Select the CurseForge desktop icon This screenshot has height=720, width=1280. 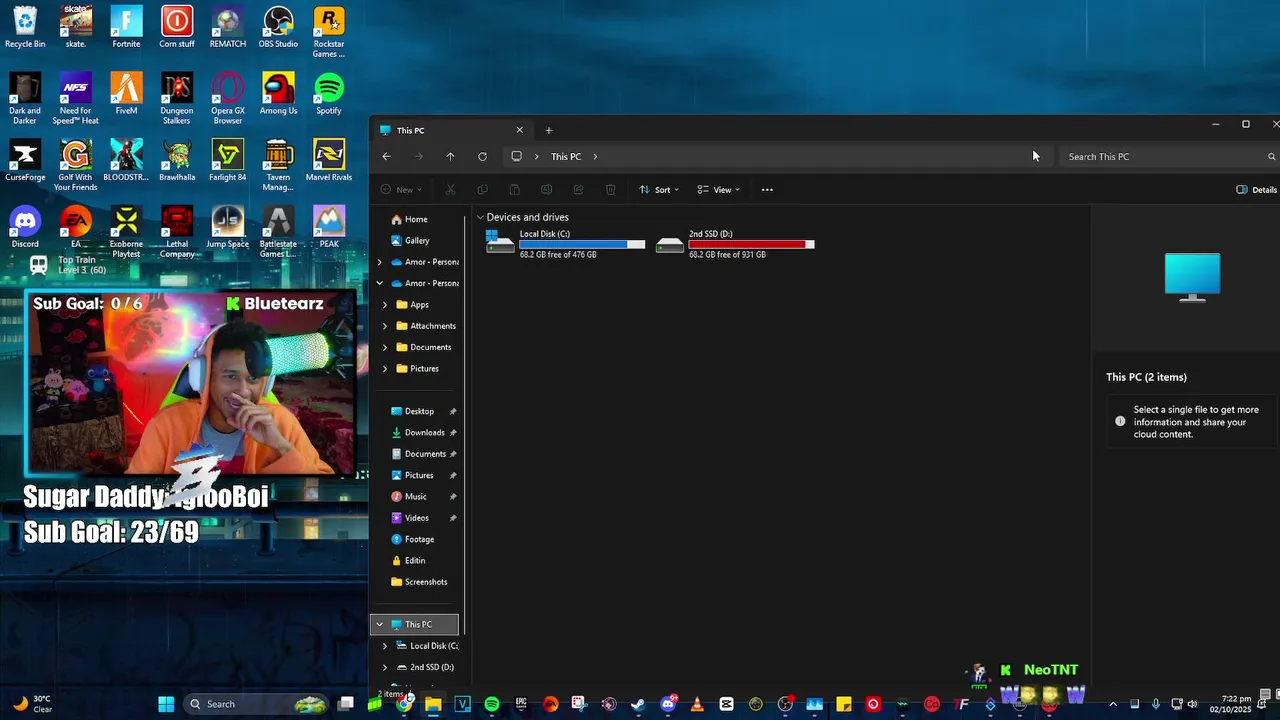[x=25, y=161]
